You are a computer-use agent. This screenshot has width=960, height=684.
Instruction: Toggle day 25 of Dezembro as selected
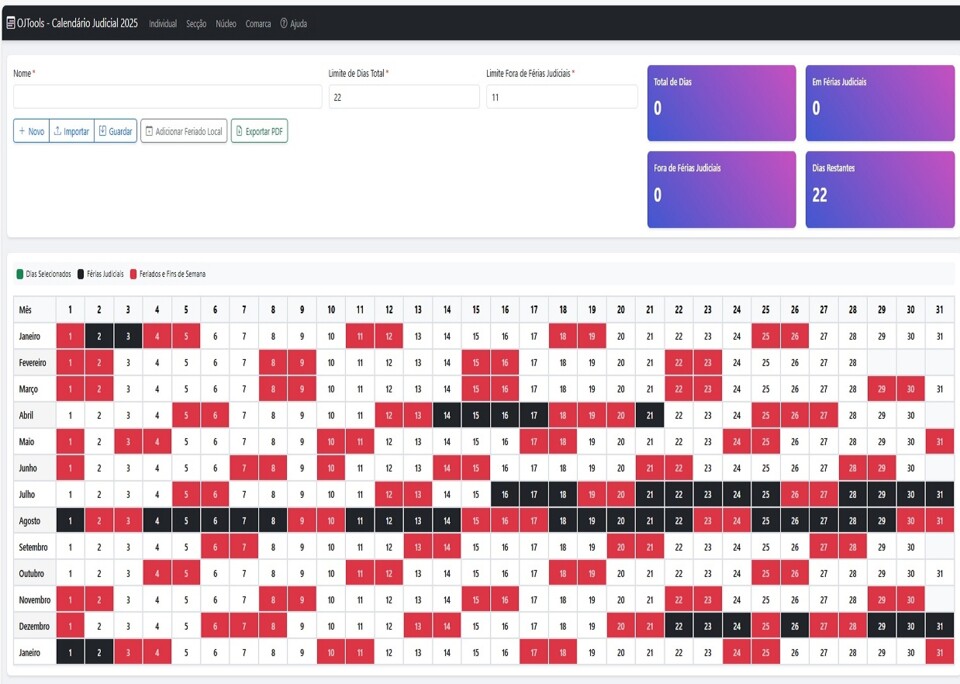[766, 625]
